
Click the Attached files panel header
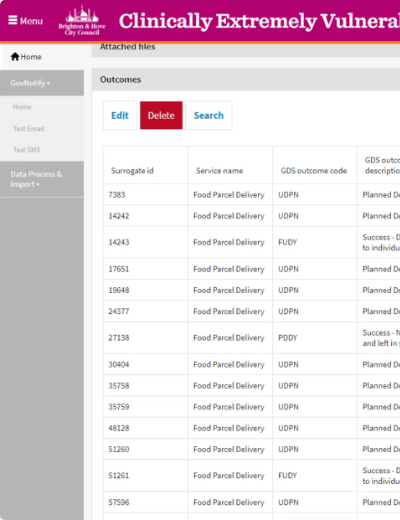pyautogui.click(x=246, y=50)
